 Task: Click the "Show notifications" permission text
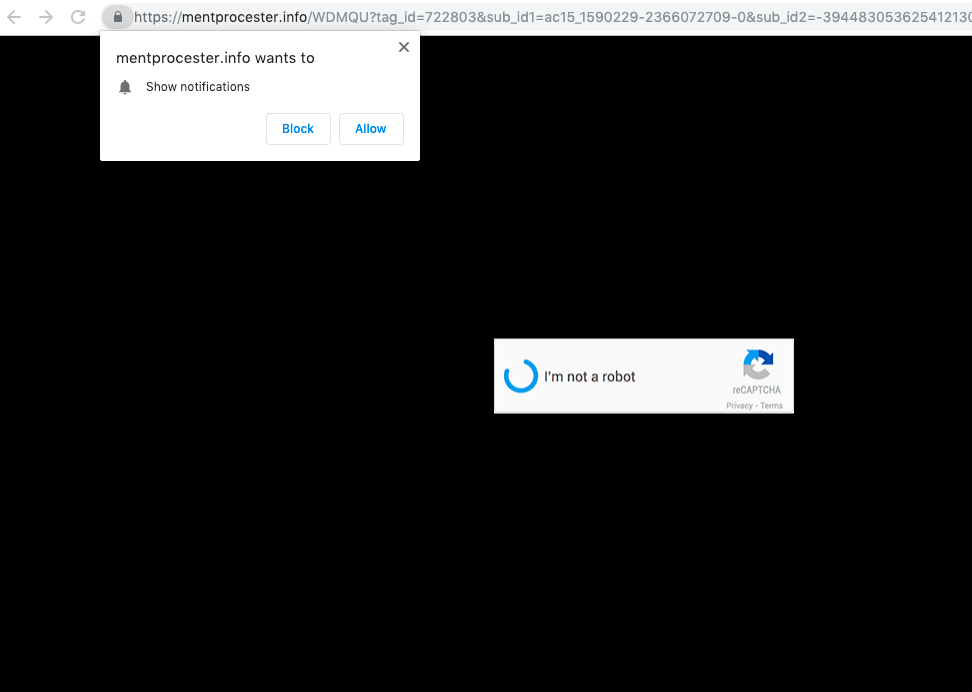[x=198, y=87]
